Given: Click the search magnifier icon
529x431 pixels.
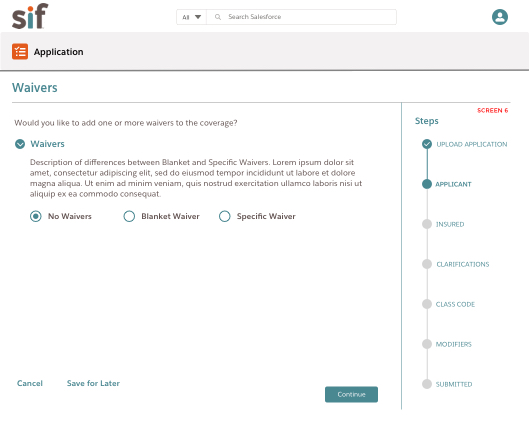Looking at the screenshot, I should (x=218, y=17).
